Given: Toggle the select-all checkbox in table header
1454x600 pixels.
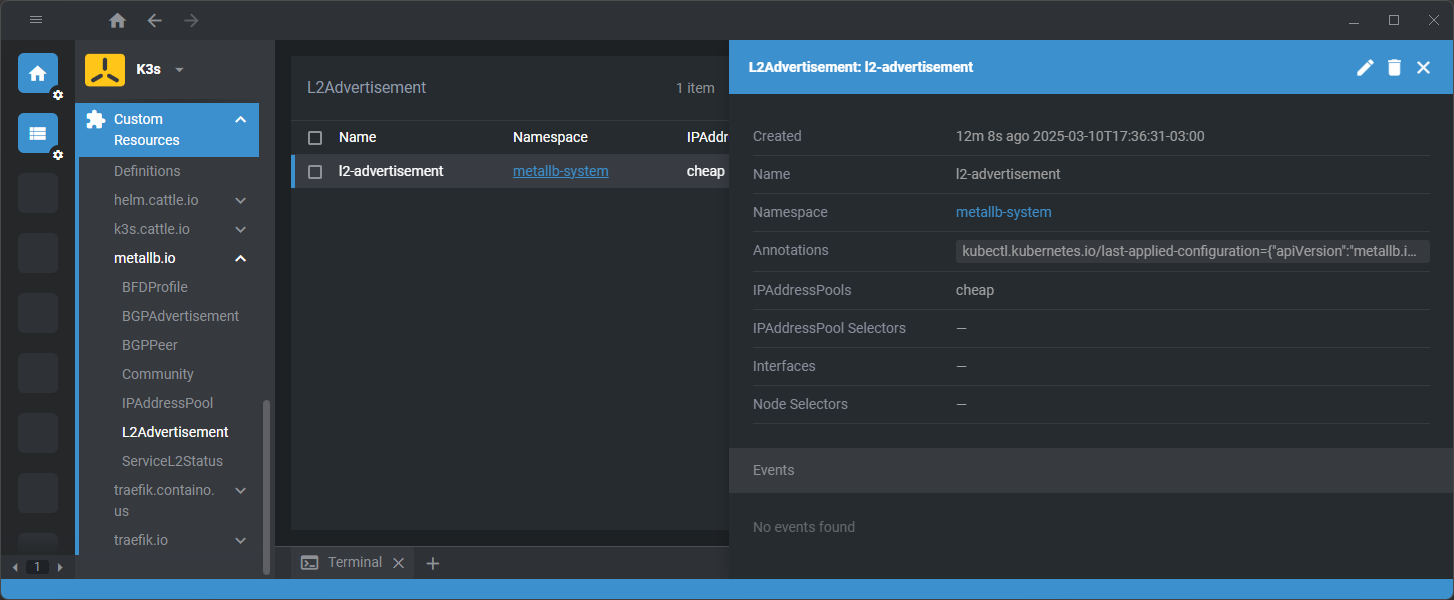Looking at the screenshot, I should pos(315,137).
